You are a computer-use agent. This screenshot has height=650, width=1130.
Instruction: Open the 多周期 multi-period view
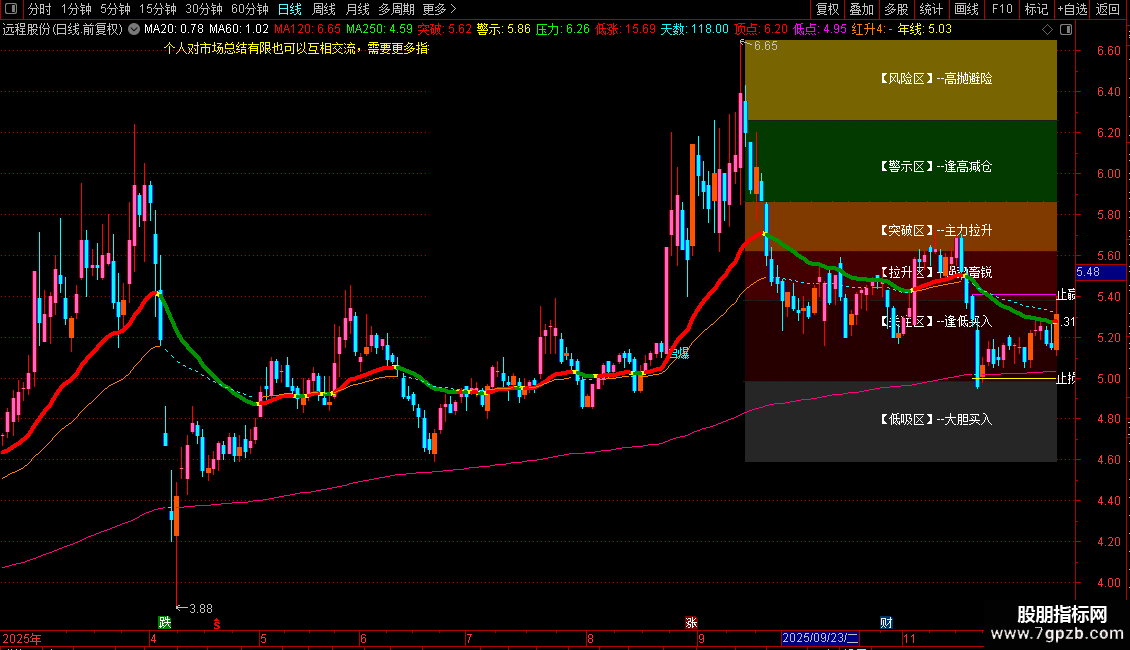pos(396,9)
